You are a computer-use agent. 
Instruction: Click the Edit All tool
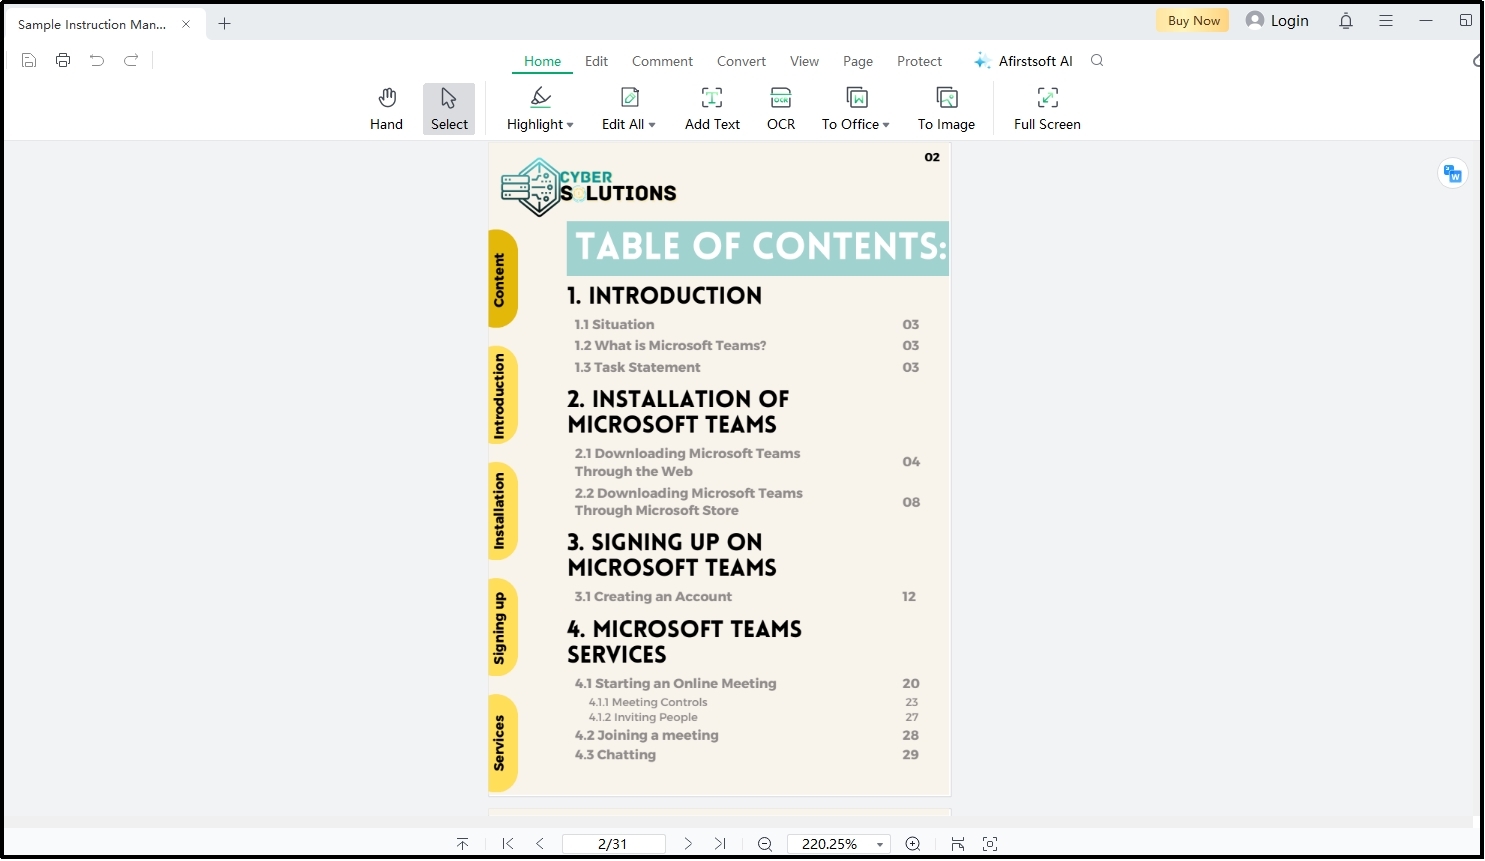pos(629,109)
